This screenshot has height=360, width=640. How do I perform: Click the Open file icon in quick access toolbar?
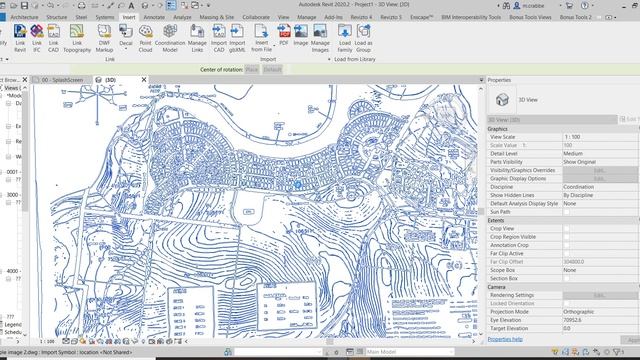pyautogui.click(x=13, y=6)
